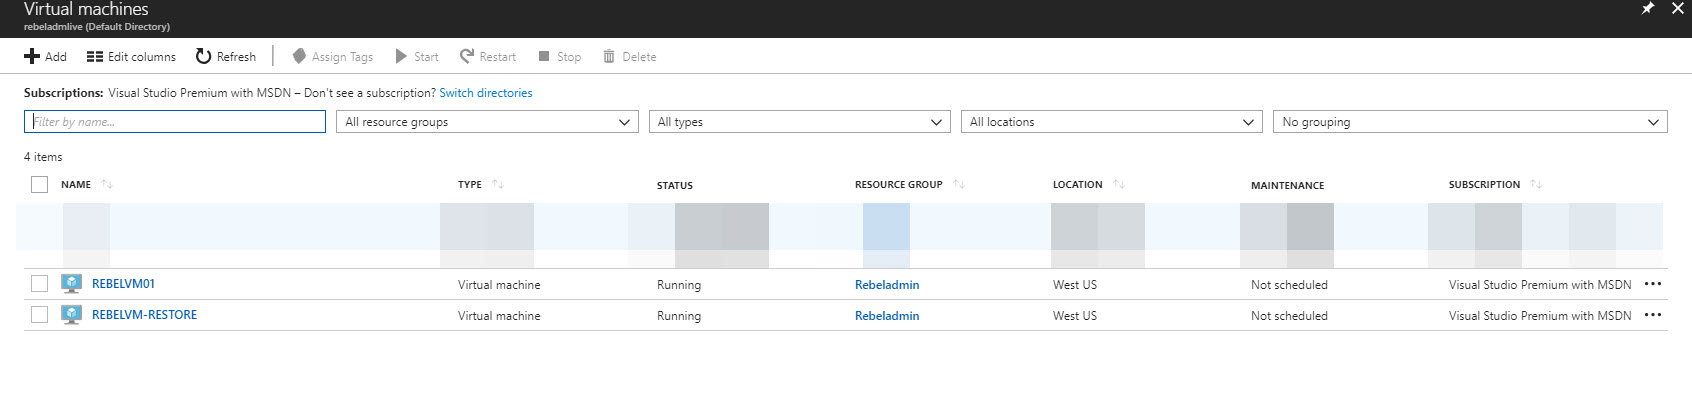Open the REBELVM-RESTORE virtual machine link
This screenshot has height=393, width=1692.
pos(144,315)
